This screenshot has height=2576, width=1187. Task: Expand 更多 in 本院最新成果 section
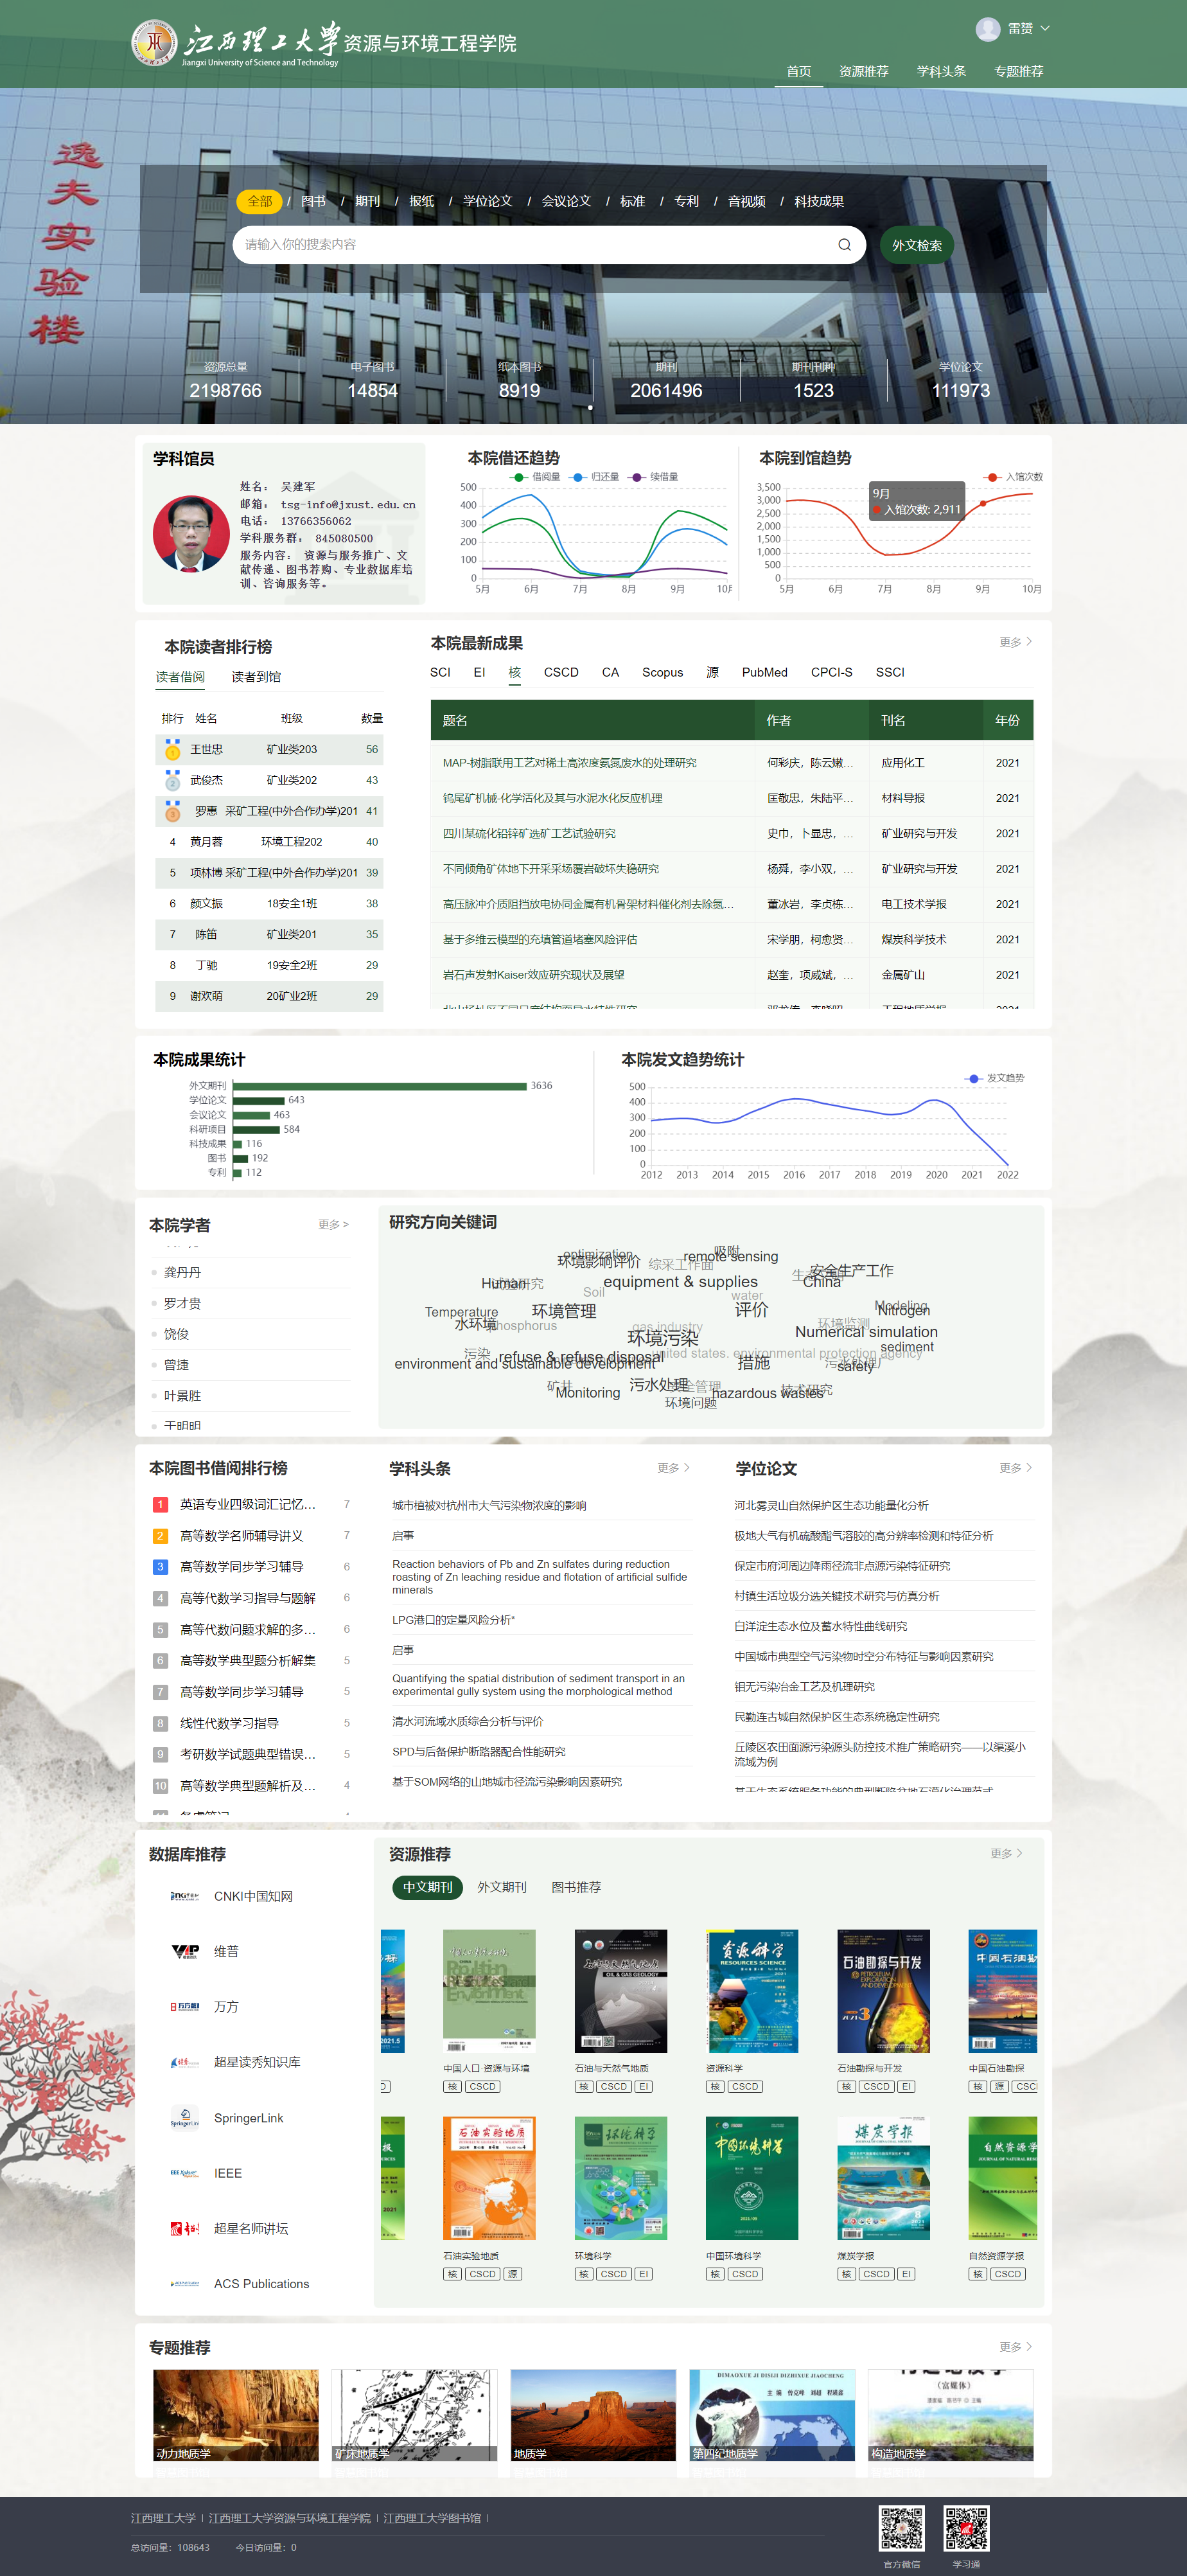click(x=1016, y=642)
